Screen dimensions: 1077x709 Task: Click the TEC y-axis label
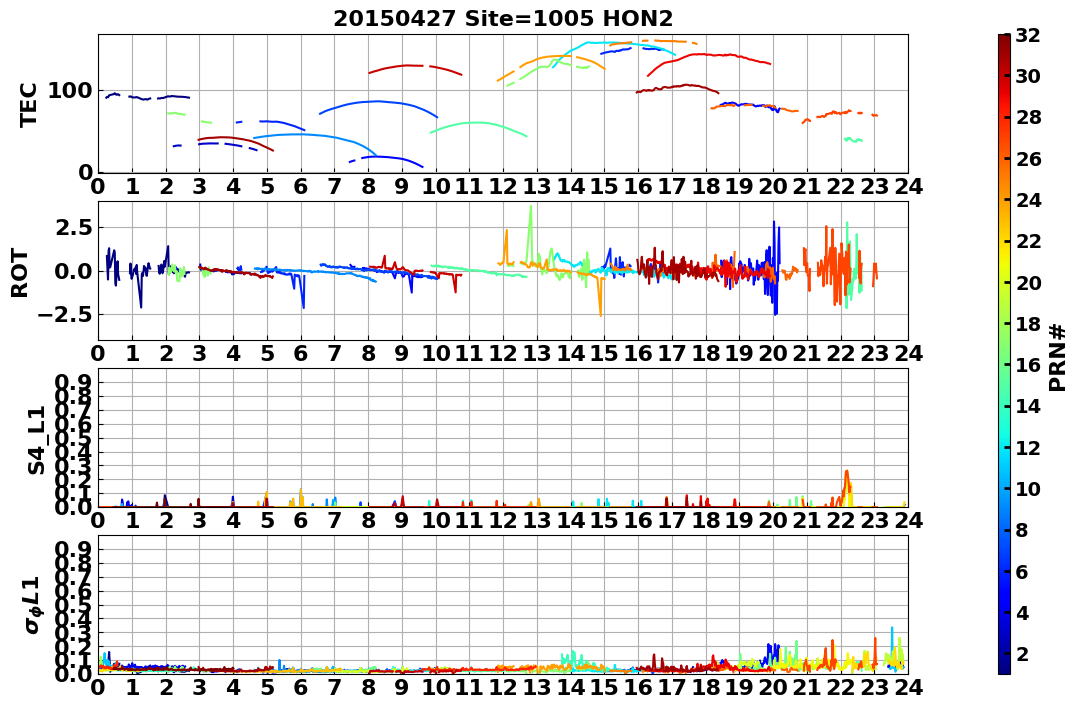(27, 105)
